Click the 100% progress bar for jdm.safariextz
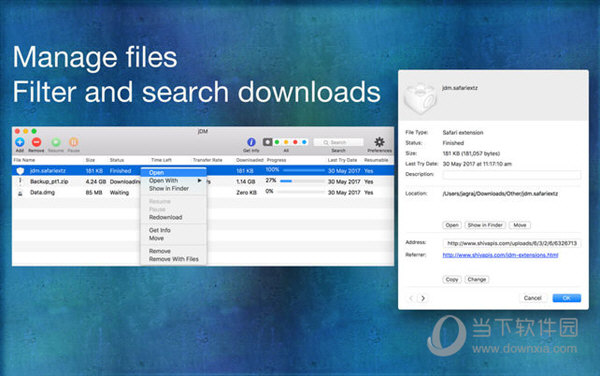Image resolution: width=600 pixels, height=376 pixels. tap(305, 171)
